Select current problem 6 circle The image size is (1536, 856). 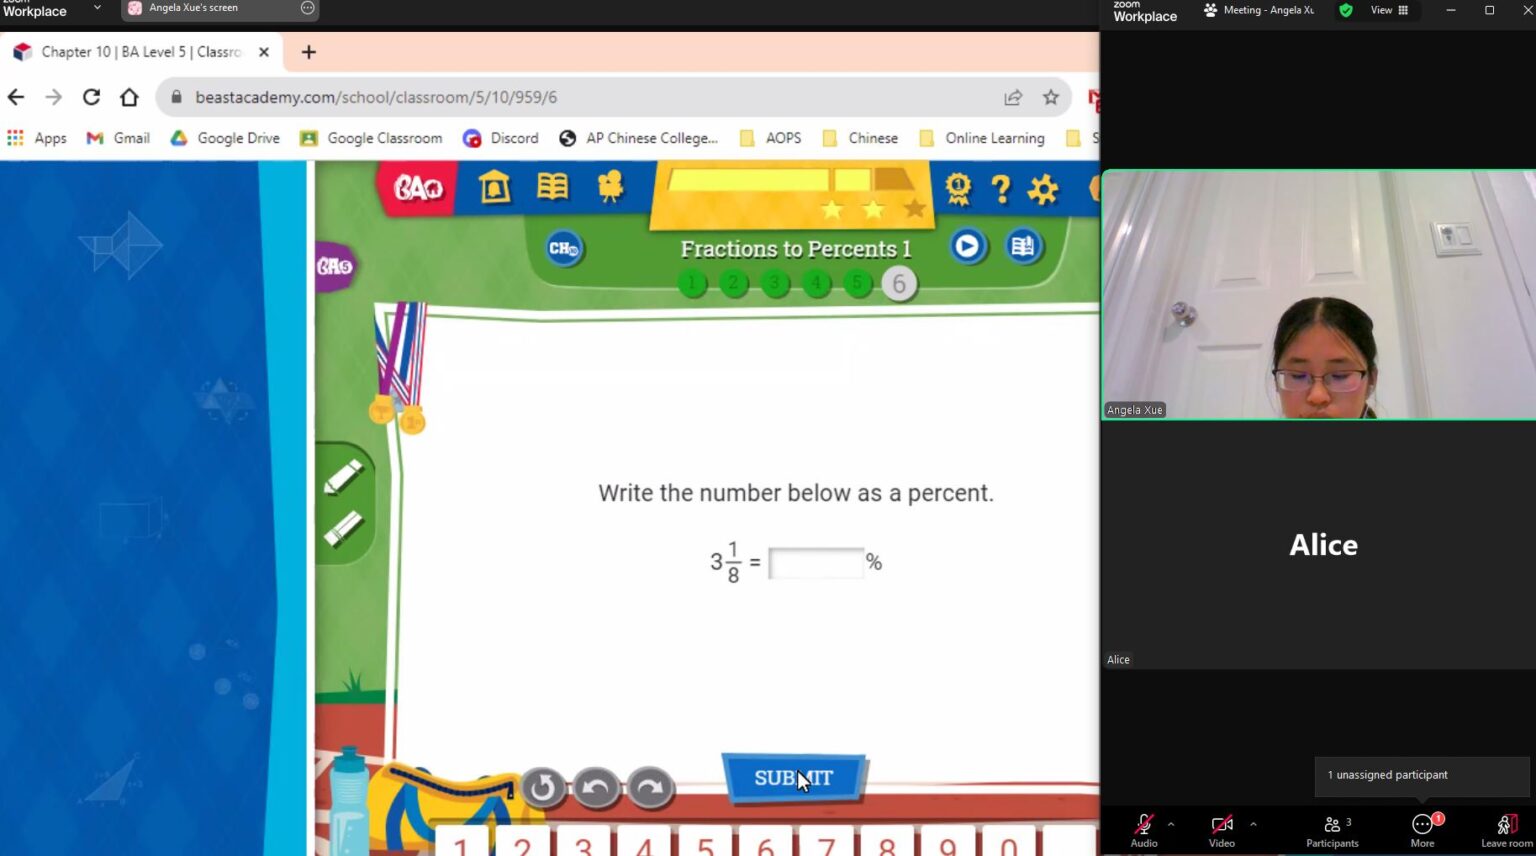pyautogui.click(x=899, y=284)
